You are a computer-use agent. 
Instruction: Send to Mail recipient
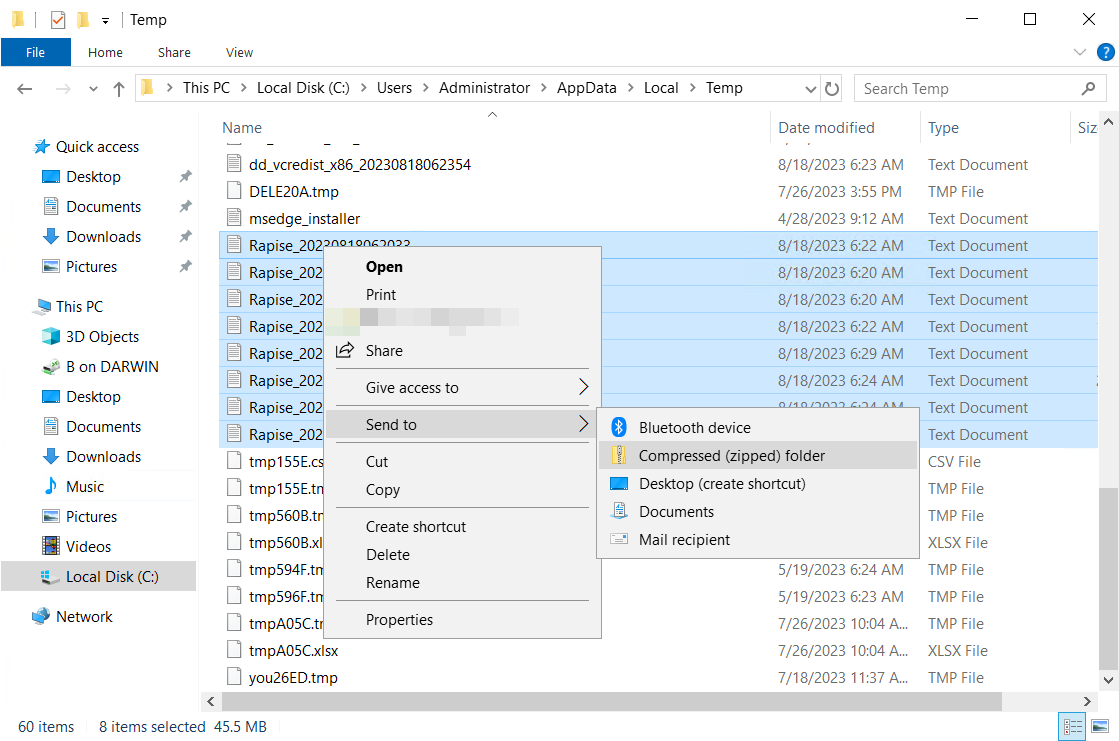[758, 540]
